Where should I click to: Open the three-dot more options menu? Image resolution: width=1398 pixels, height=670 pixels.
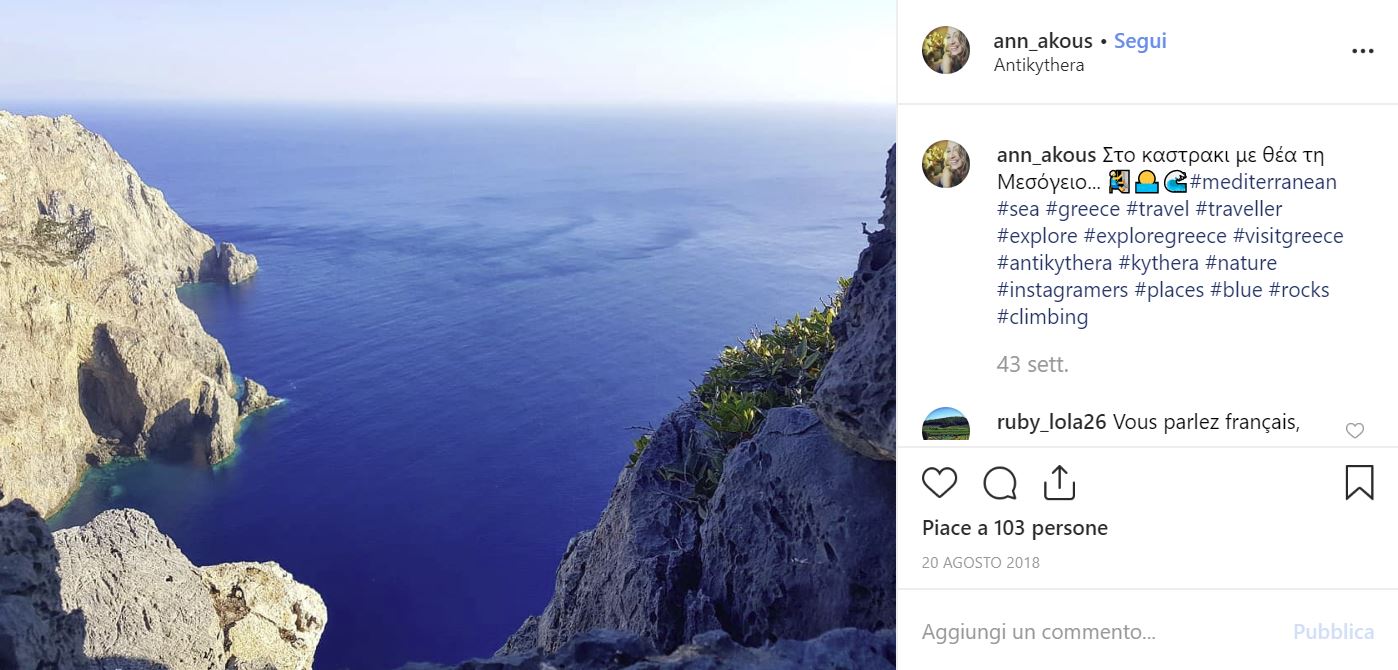(1362, 51)
